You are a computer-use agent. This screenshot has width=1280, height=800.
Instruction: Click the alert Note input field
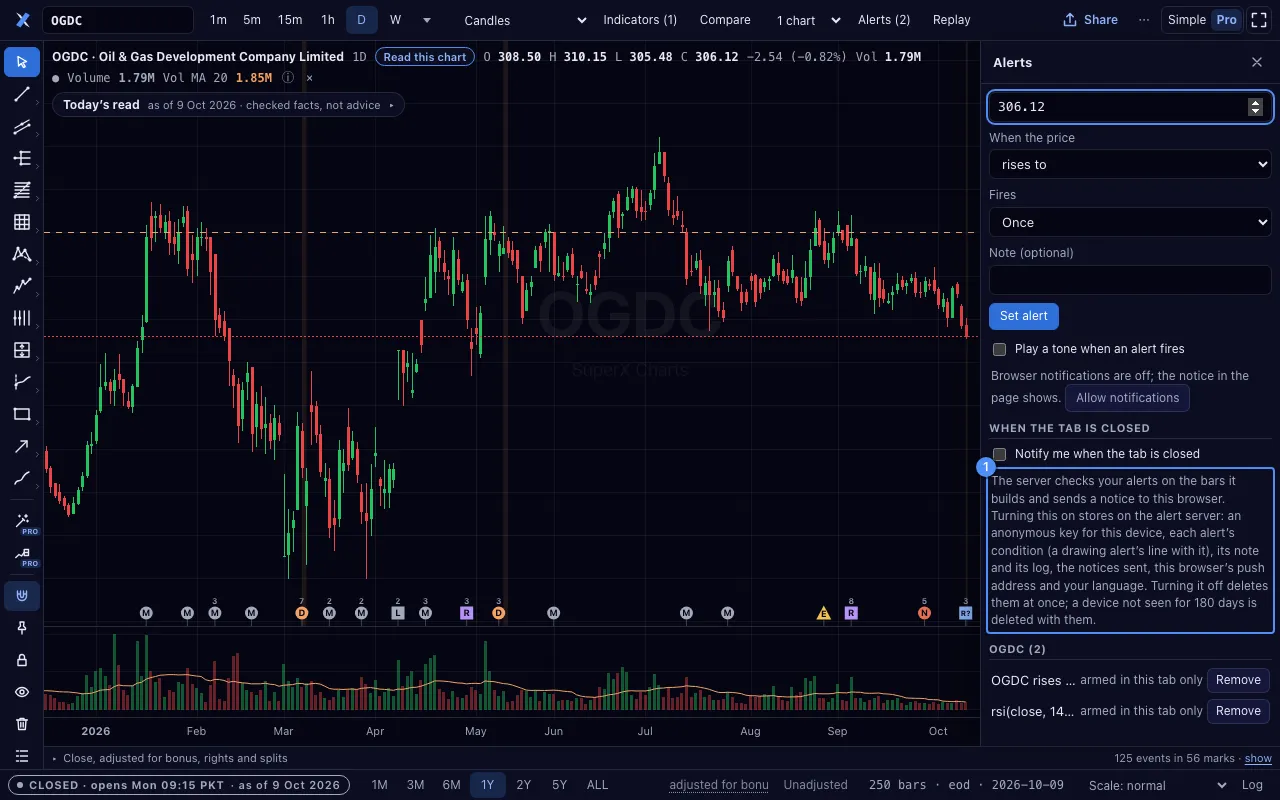[x=1130, y=280]
